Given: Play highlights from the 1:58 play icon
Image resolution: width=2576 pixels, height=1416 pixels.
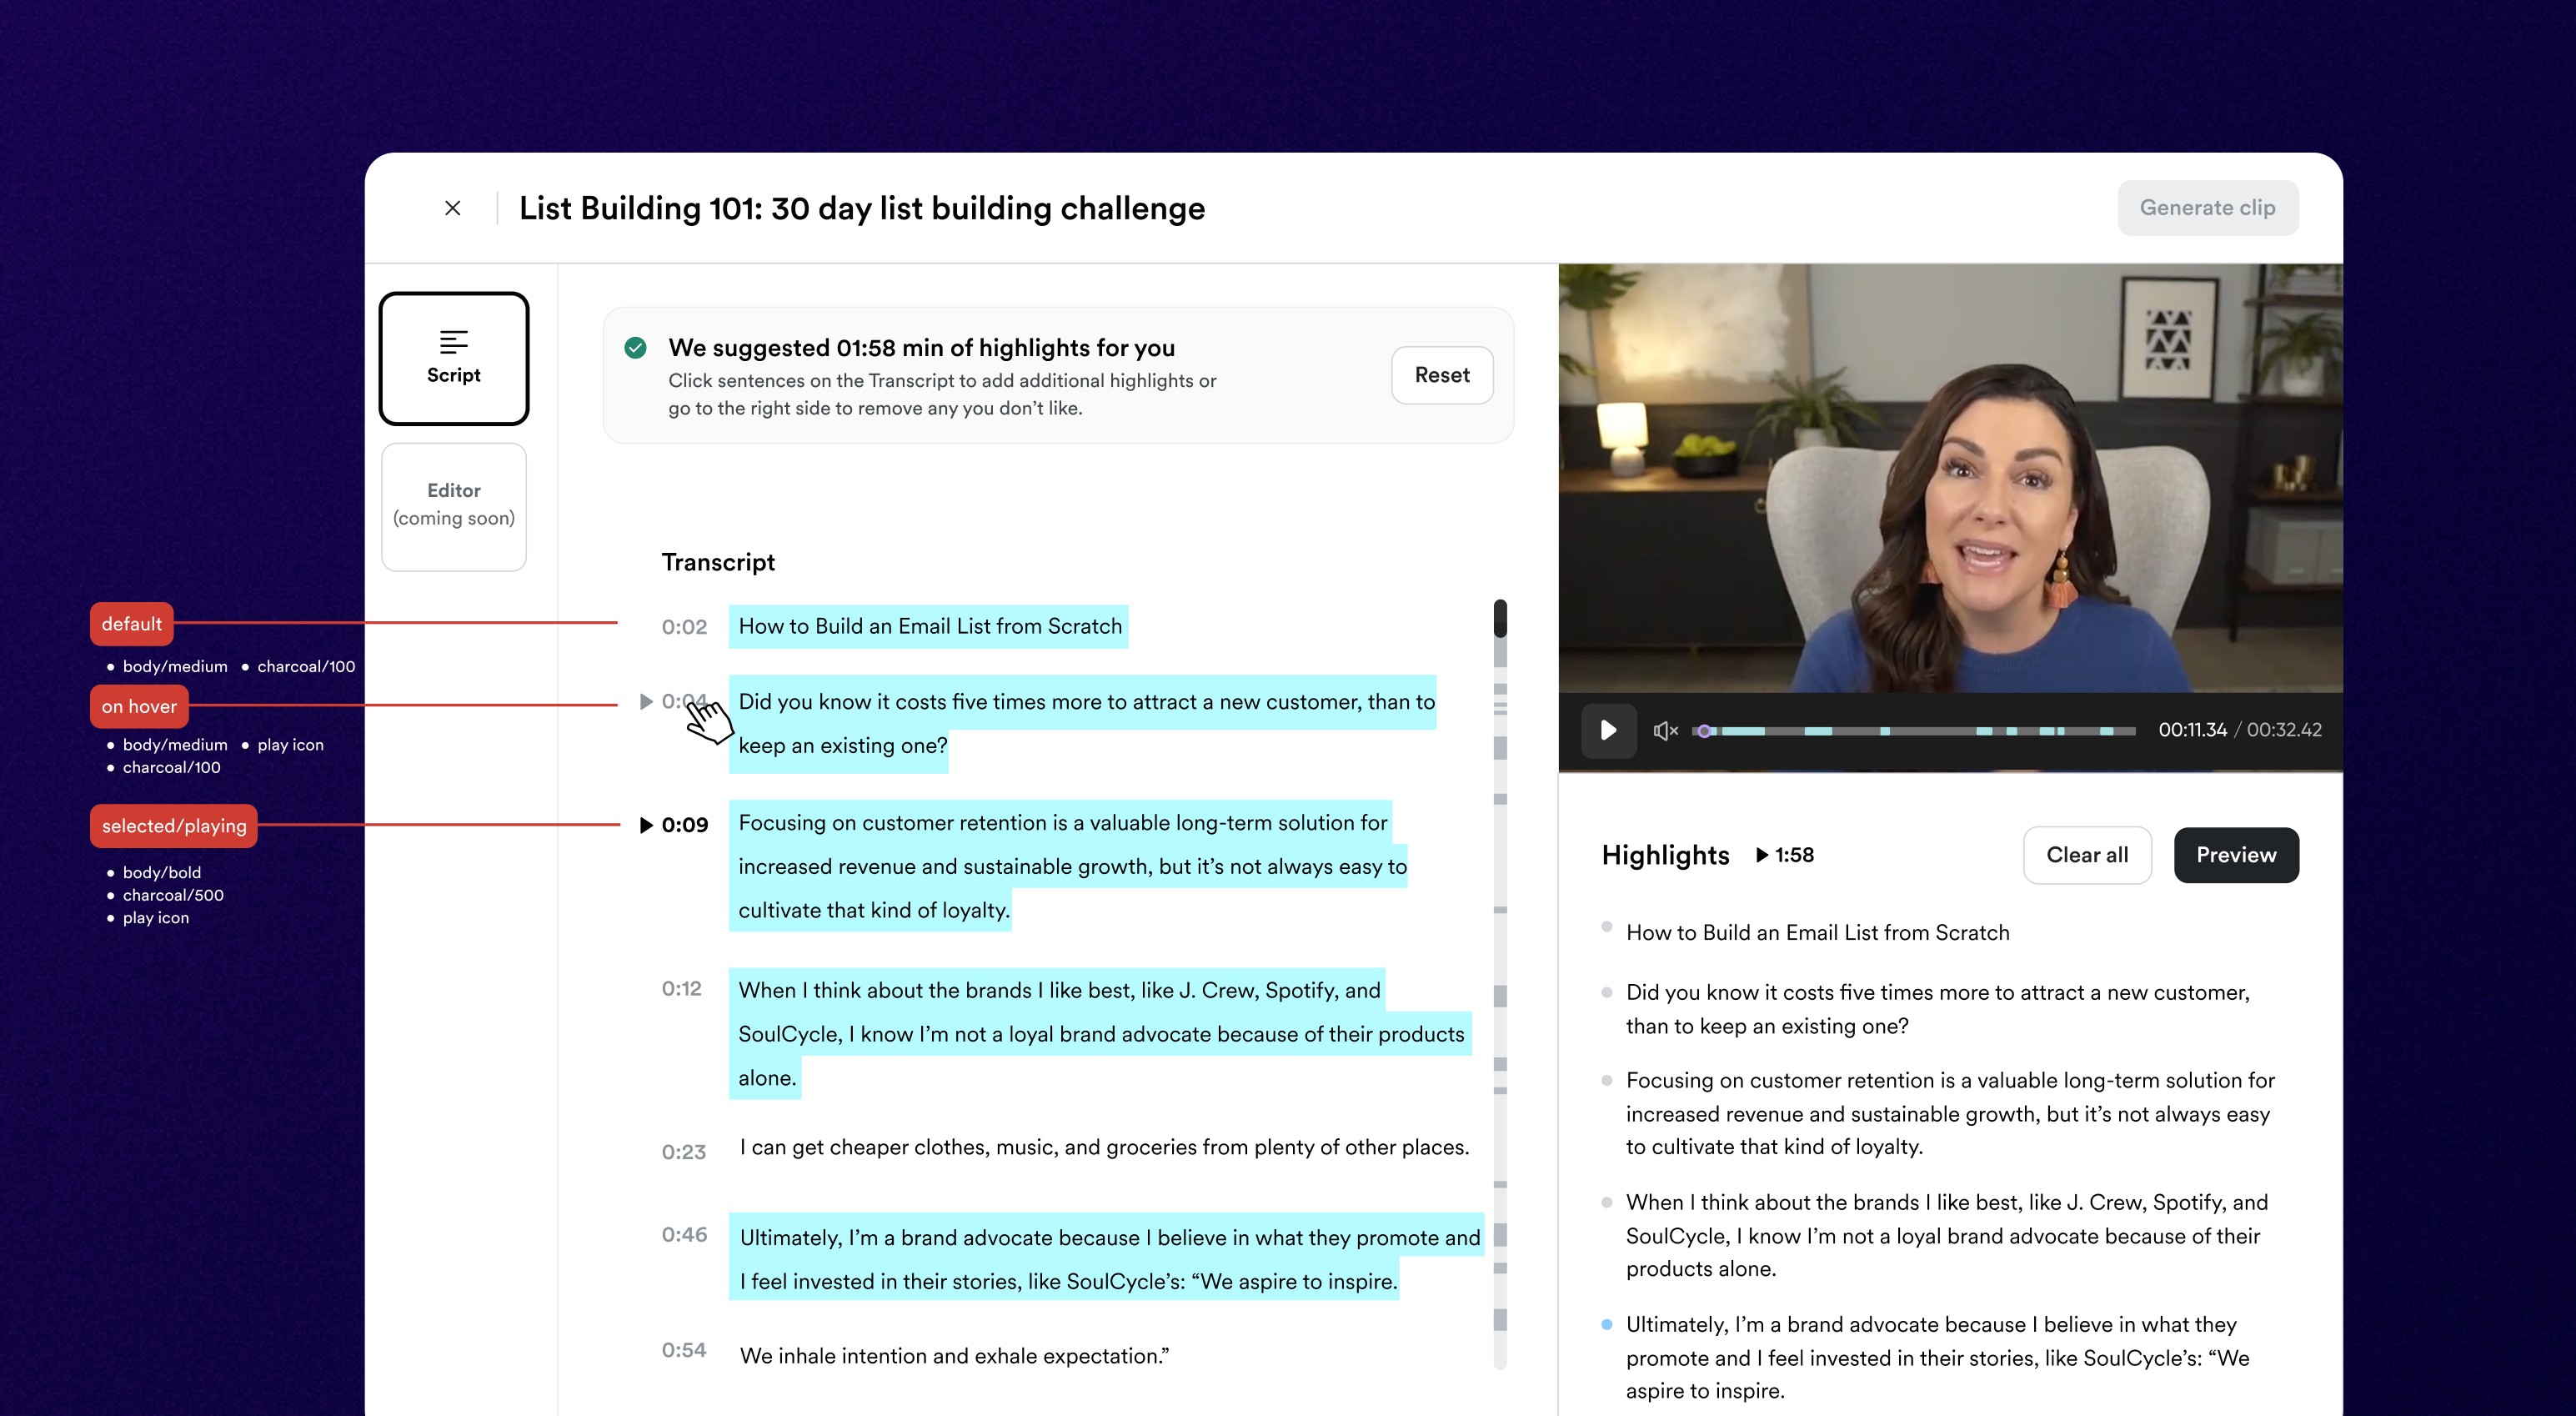Looking at the screenshot, I should pyautogui.click(x=1762, y=855).
